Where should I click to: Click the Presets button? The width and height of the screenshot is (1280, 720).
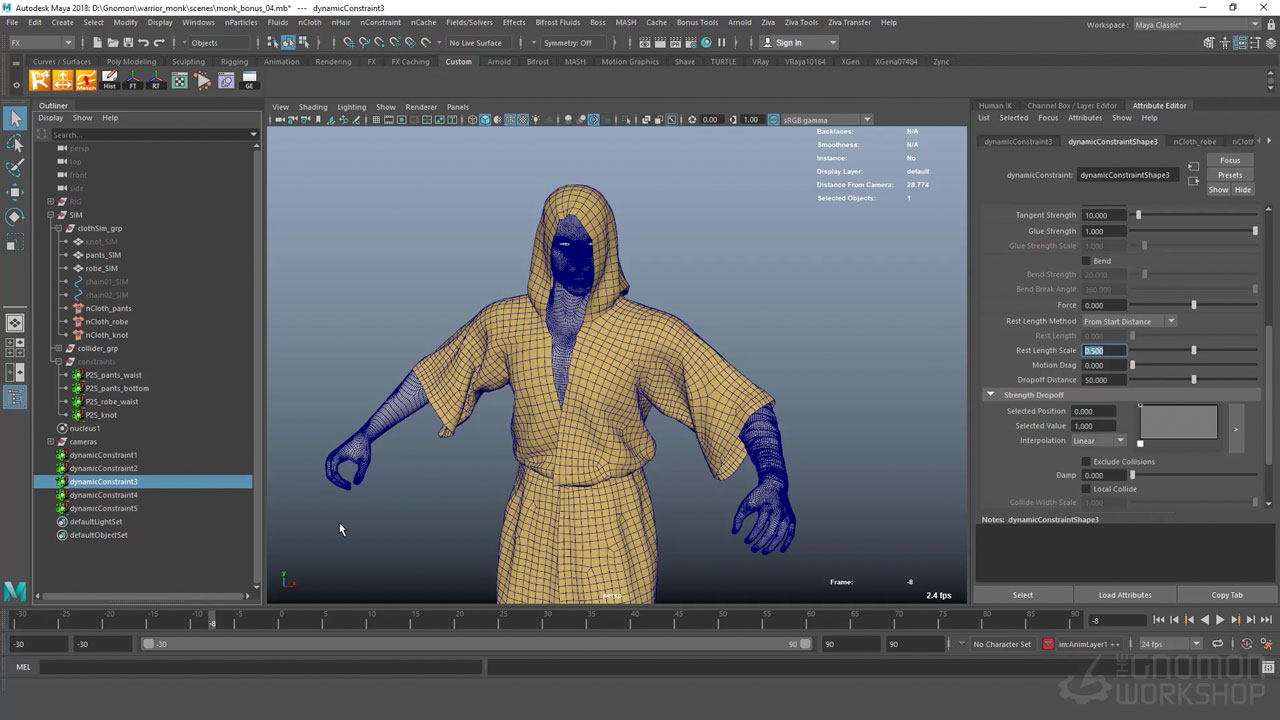pyautogui.click(x=1230, y=175)
